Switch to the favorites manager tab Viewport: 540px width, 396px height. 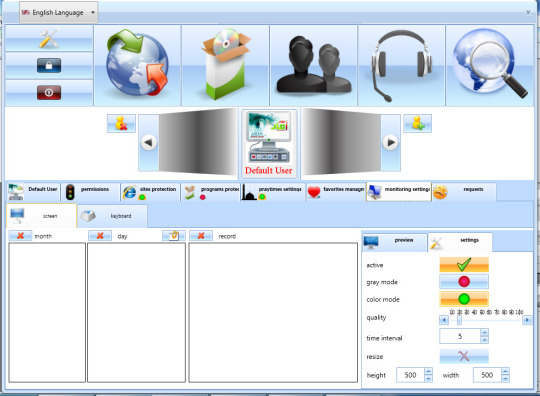[x=335, y=192]
